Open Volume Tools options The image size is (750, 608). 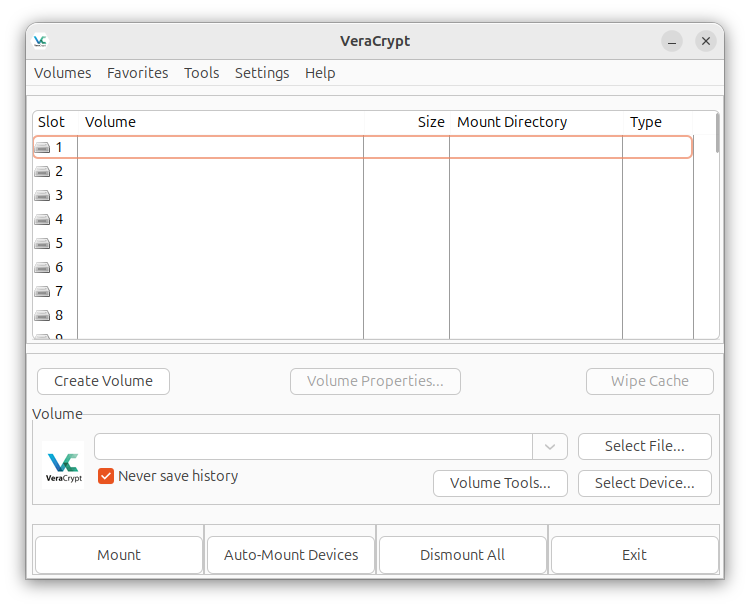tap(500, 483)
